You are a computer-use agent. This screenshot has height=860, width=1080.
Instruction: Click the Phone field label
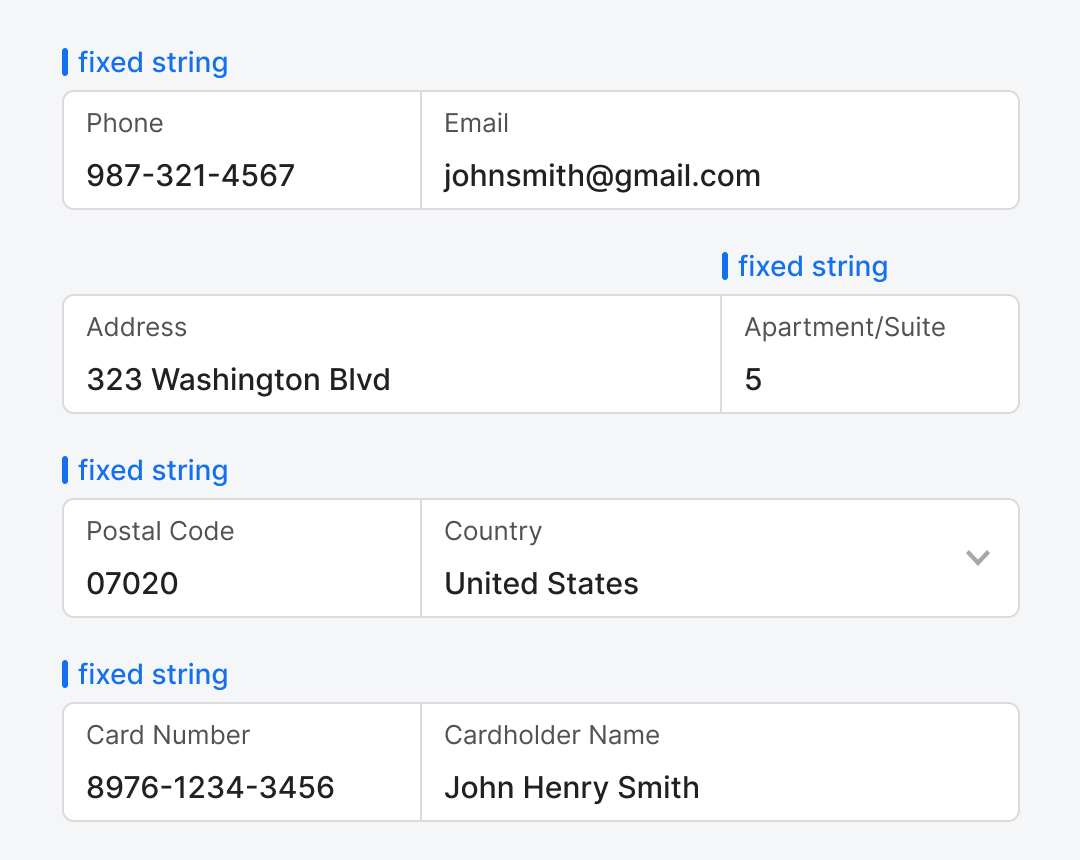coord(125,123)
